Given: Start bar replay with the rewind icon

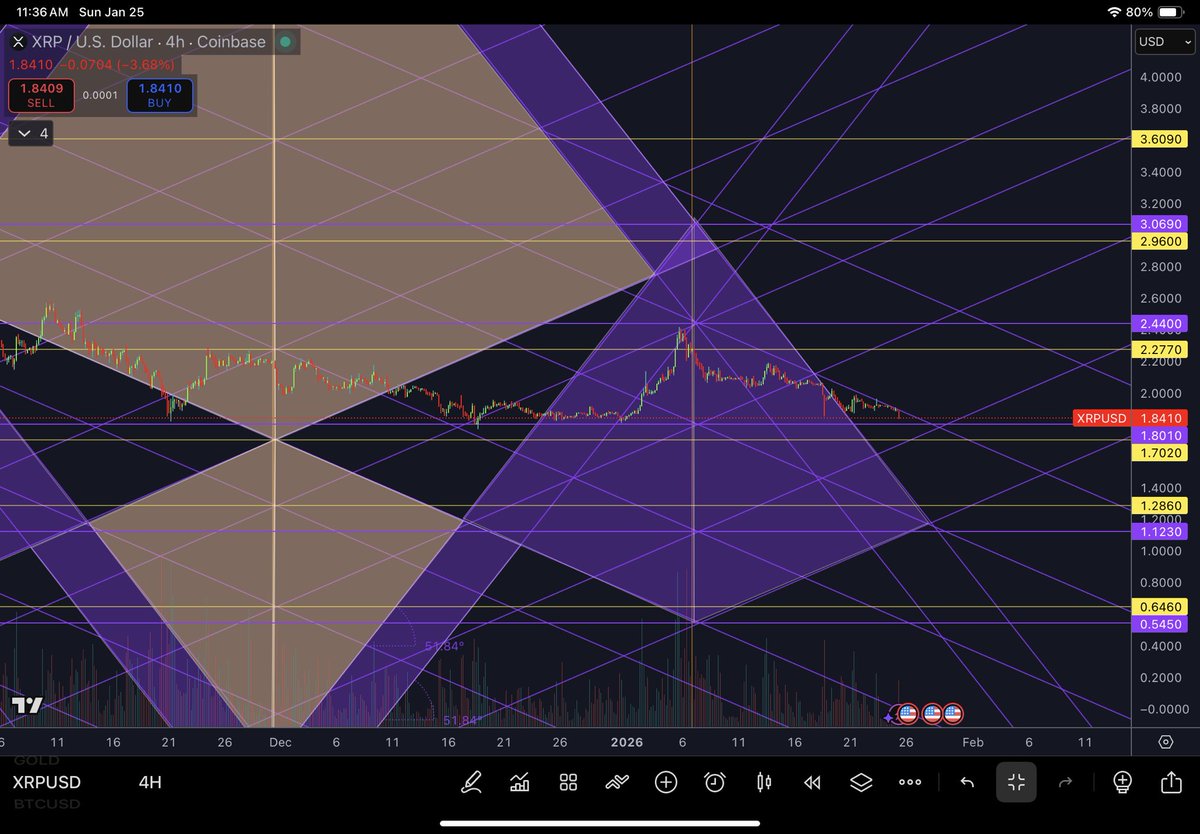Looking at the screenshot, I should [813, 782].
